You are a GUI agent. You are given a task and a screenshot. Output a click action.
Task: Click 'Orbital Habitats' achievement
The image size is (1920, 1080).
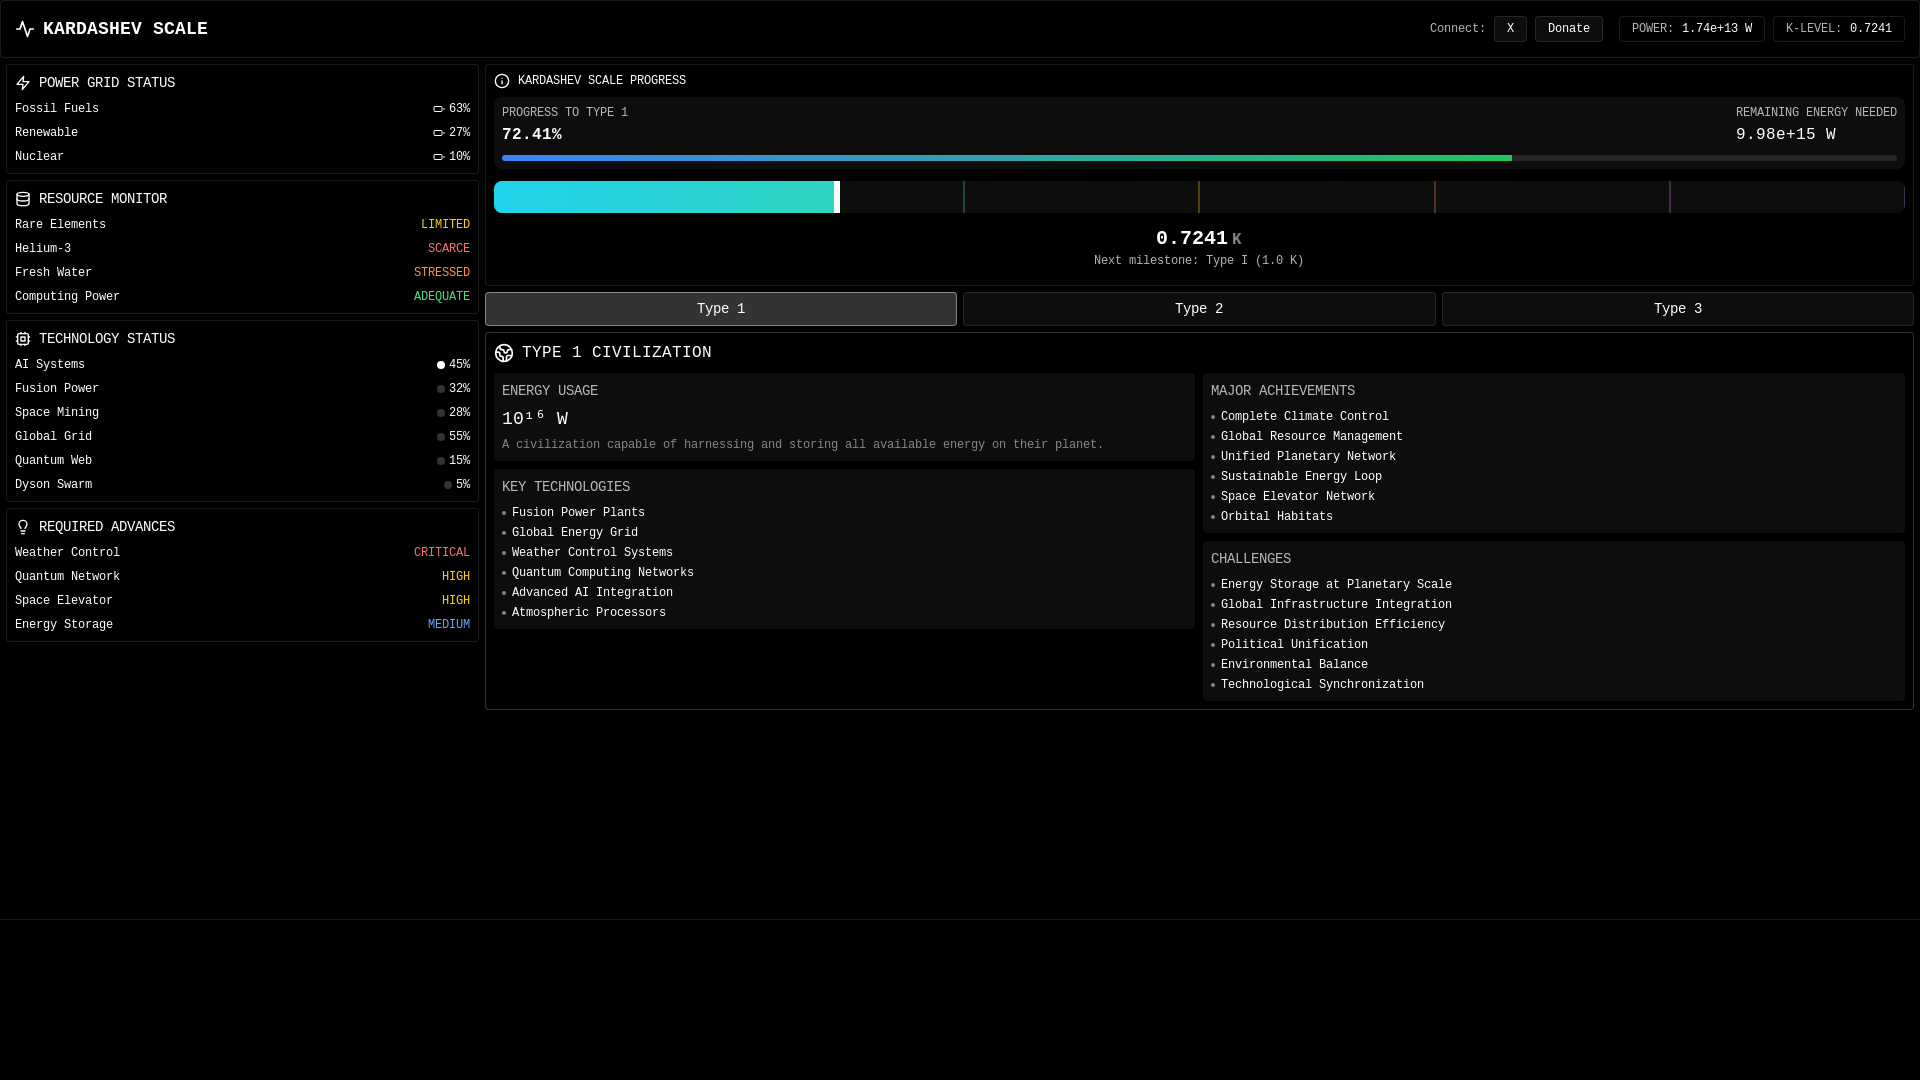click(x=1277, y=517)
